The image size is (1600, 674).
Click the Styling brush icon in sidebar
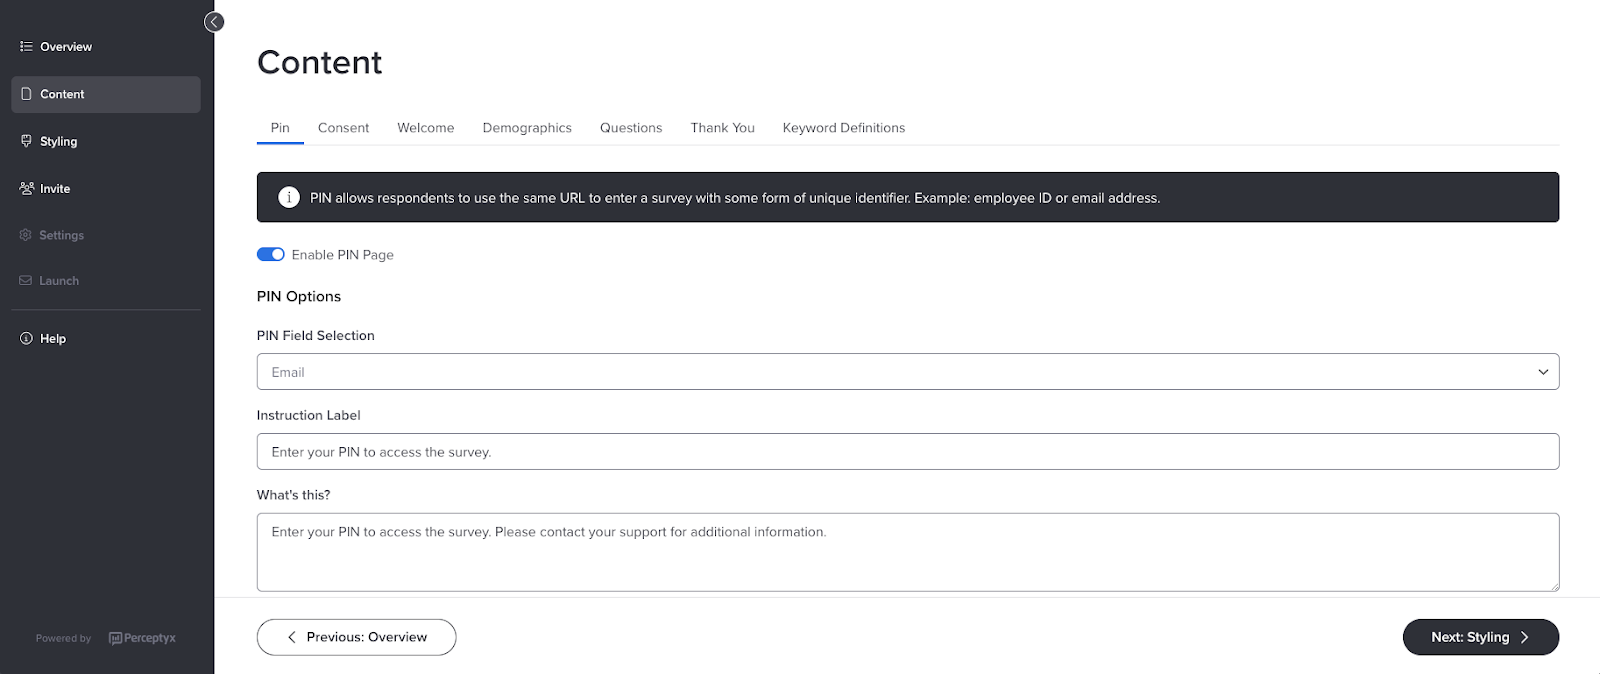click(x=26, y=141)
